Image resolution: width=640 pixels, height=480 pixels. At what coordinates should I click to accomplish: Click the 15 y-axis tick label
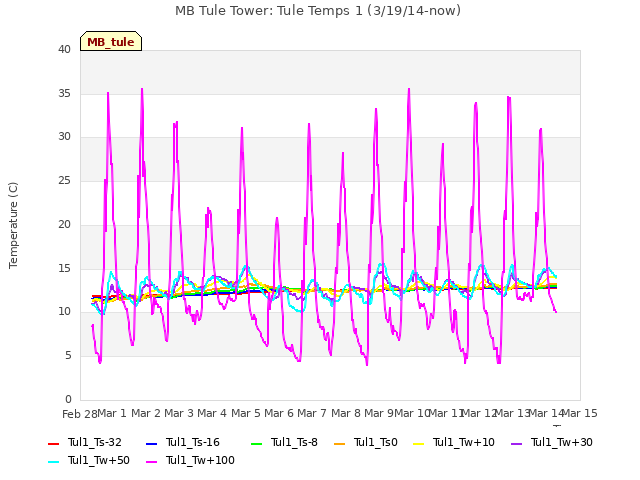coord(64,269)
